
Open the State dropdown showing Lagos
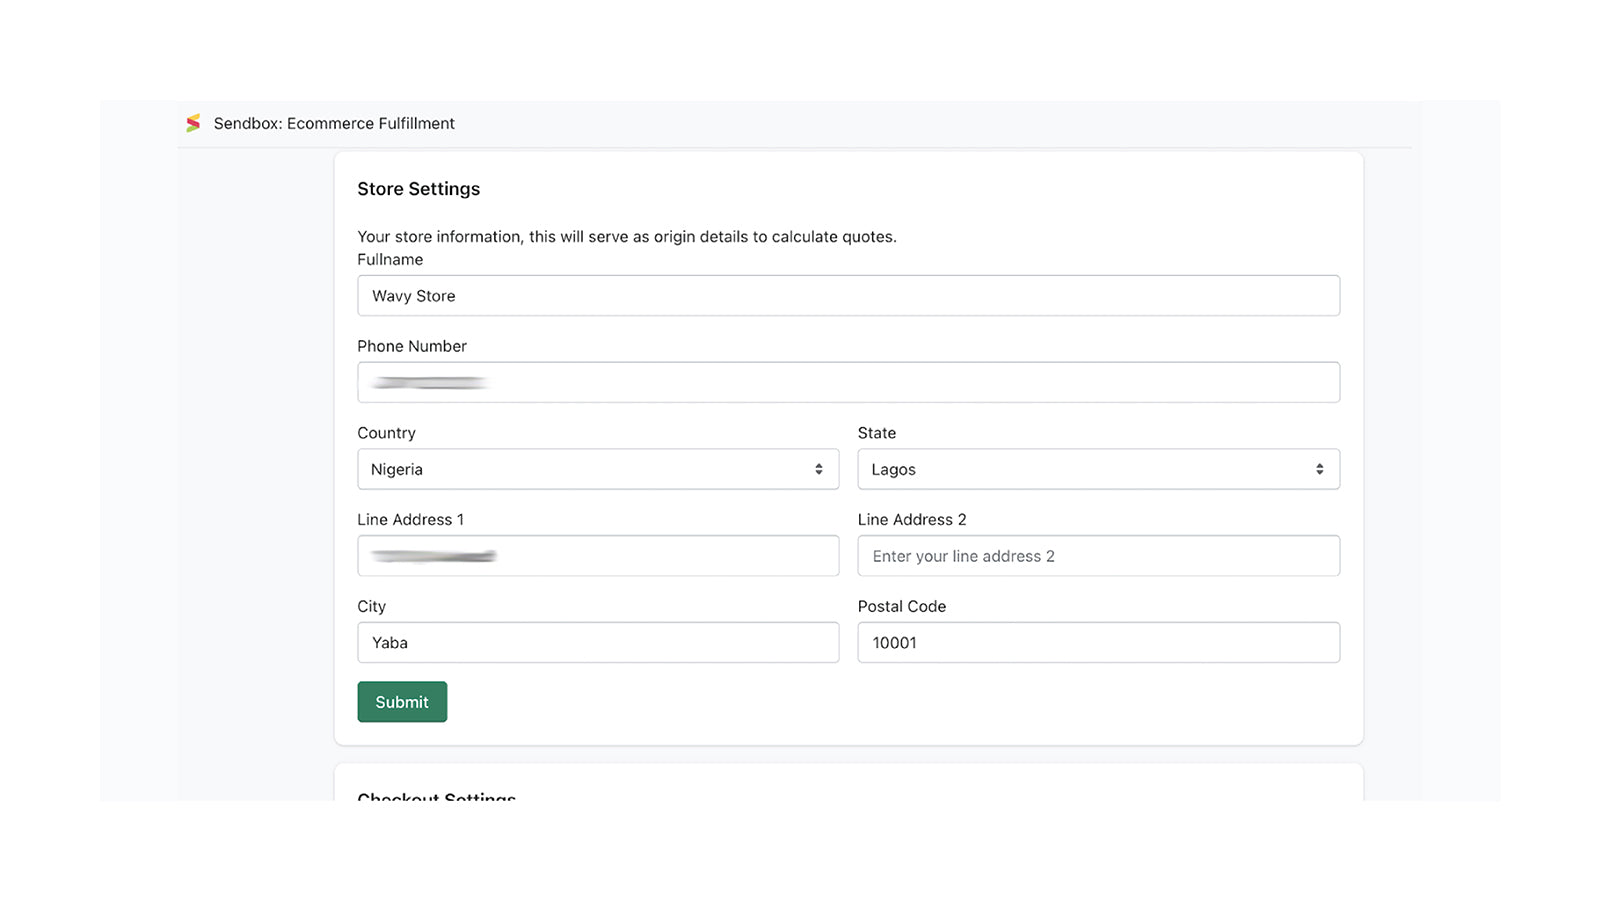1098,469
